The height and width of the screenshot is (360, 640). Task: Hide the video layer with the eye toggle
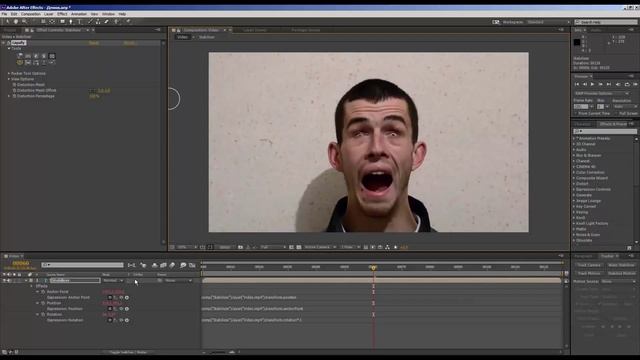click(x=4, y=281)
